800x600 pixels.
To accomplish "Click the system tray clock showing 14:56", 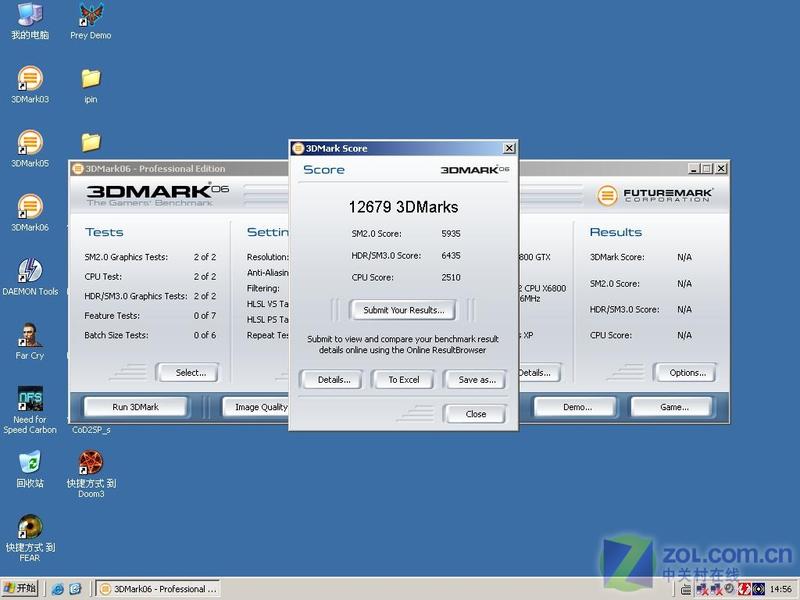I will 781,589.
